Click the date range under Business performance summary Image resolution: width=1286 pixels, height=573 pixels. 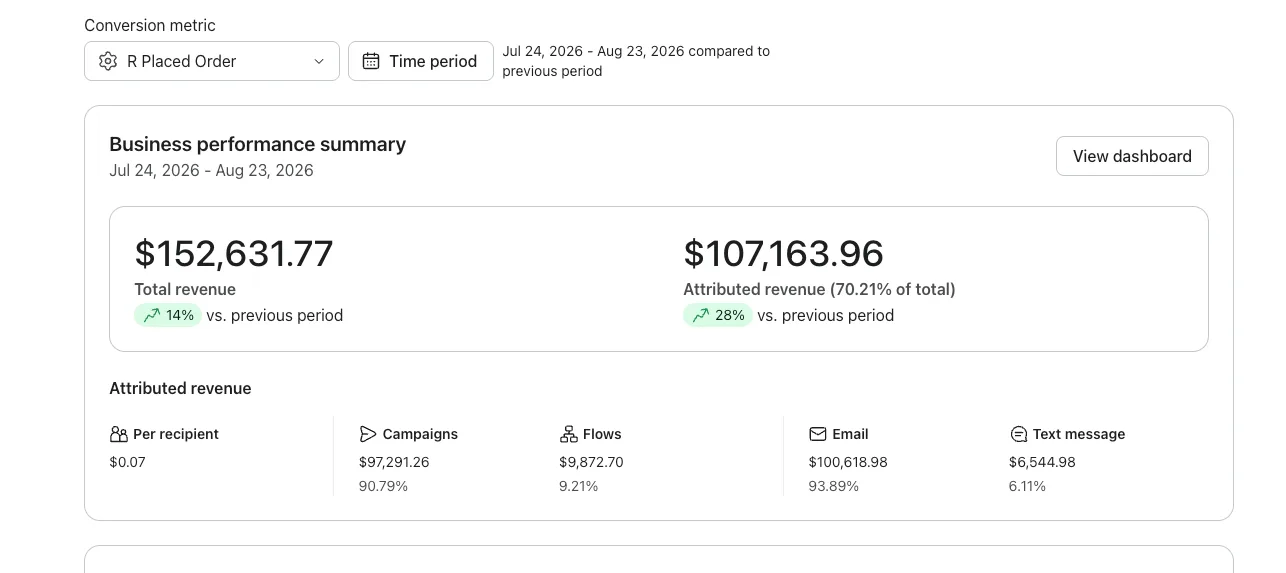point(211,170)
